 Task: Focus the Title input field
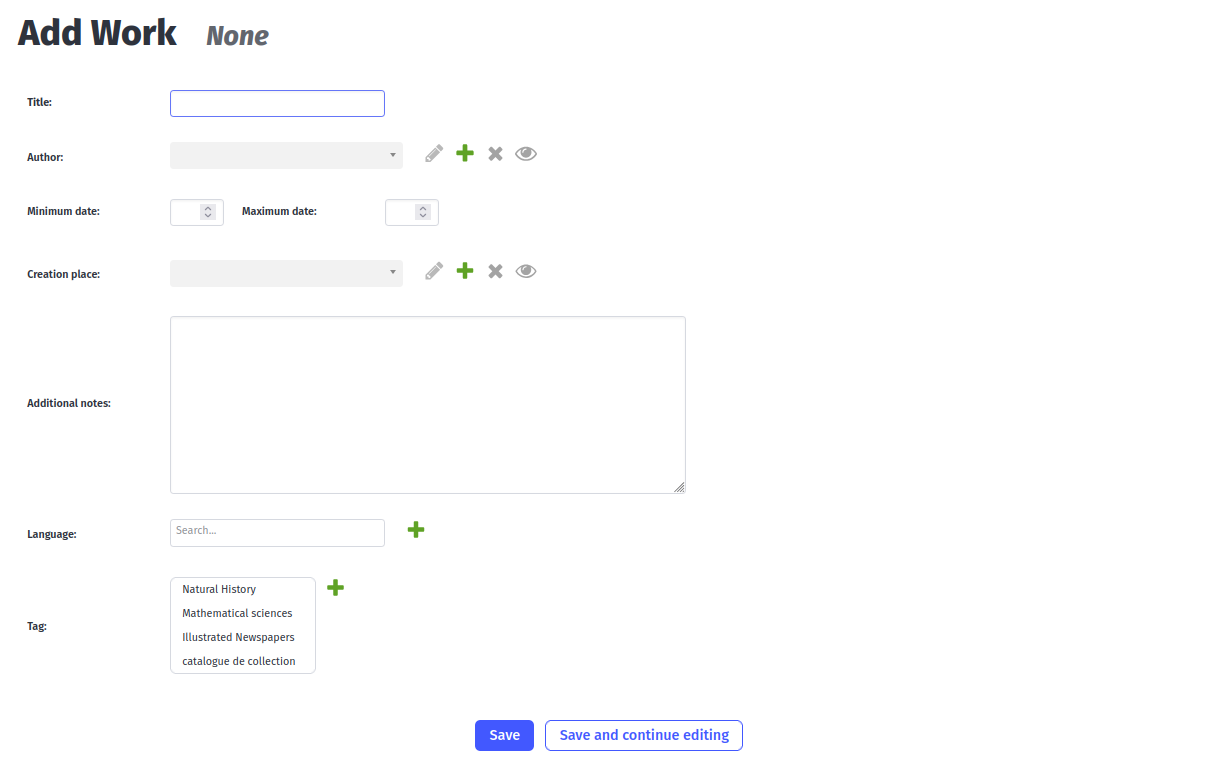tap(277, 103)
